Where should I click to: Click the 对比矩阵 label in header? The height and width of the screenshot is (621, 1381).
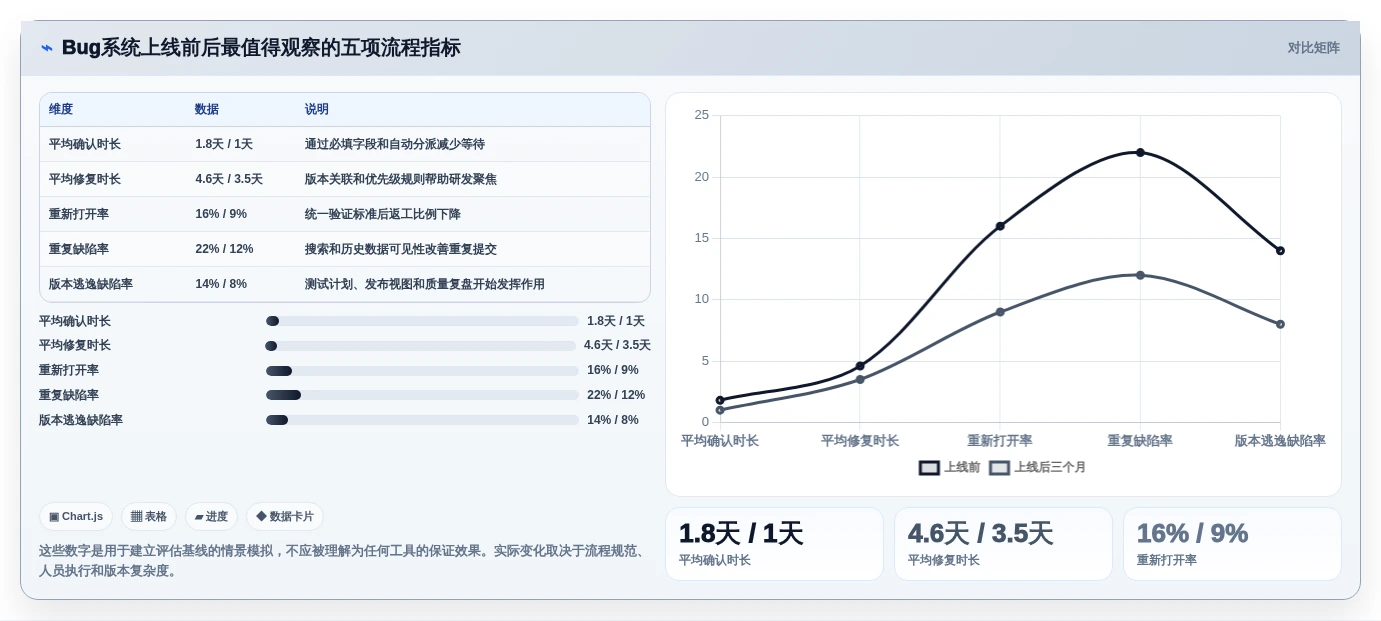[1313, 48]
